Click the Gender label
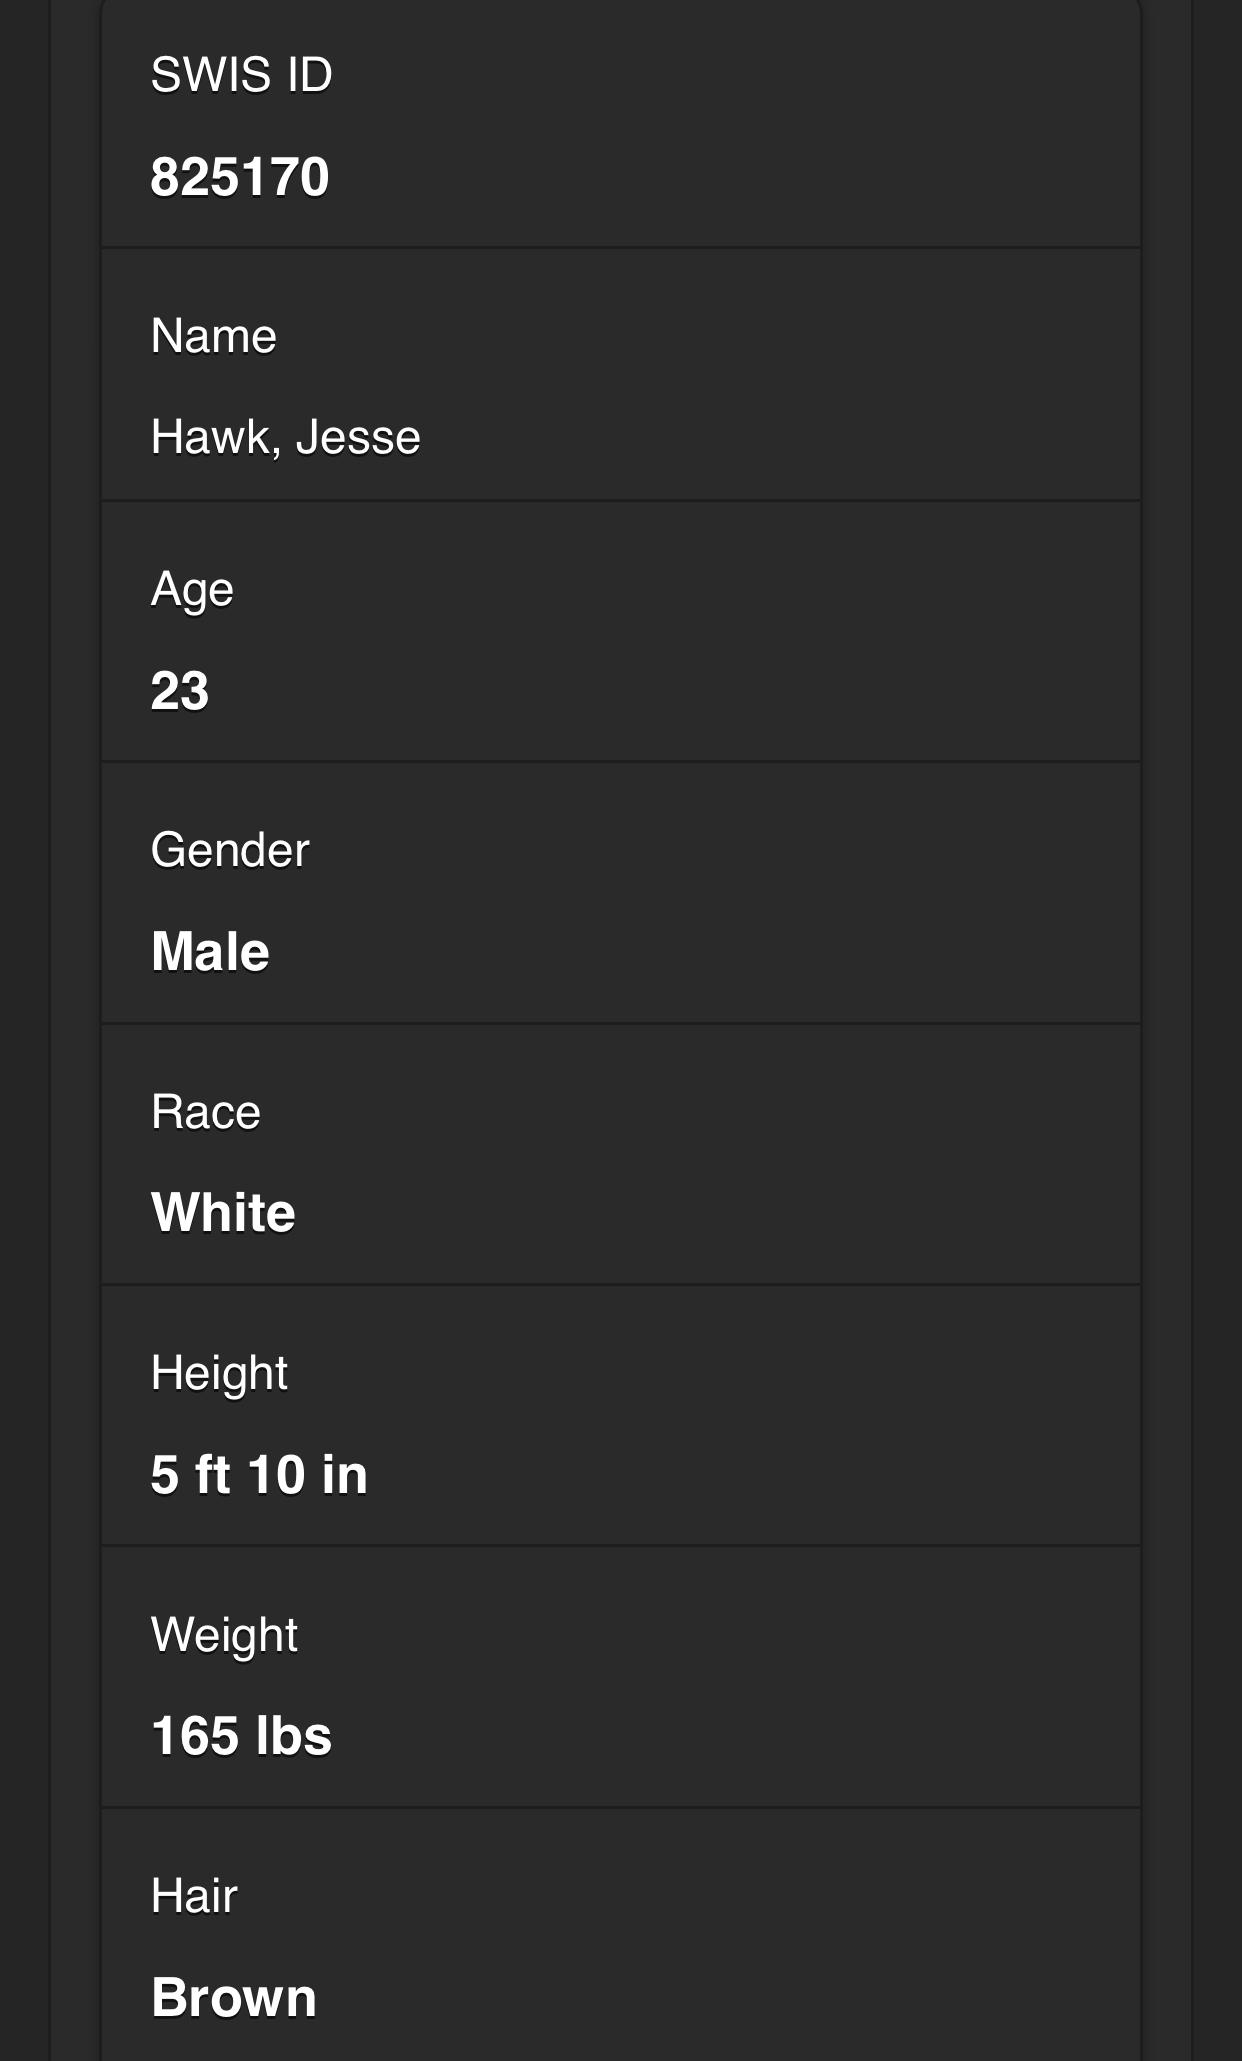1242x2061 pixels. (230, 850)
